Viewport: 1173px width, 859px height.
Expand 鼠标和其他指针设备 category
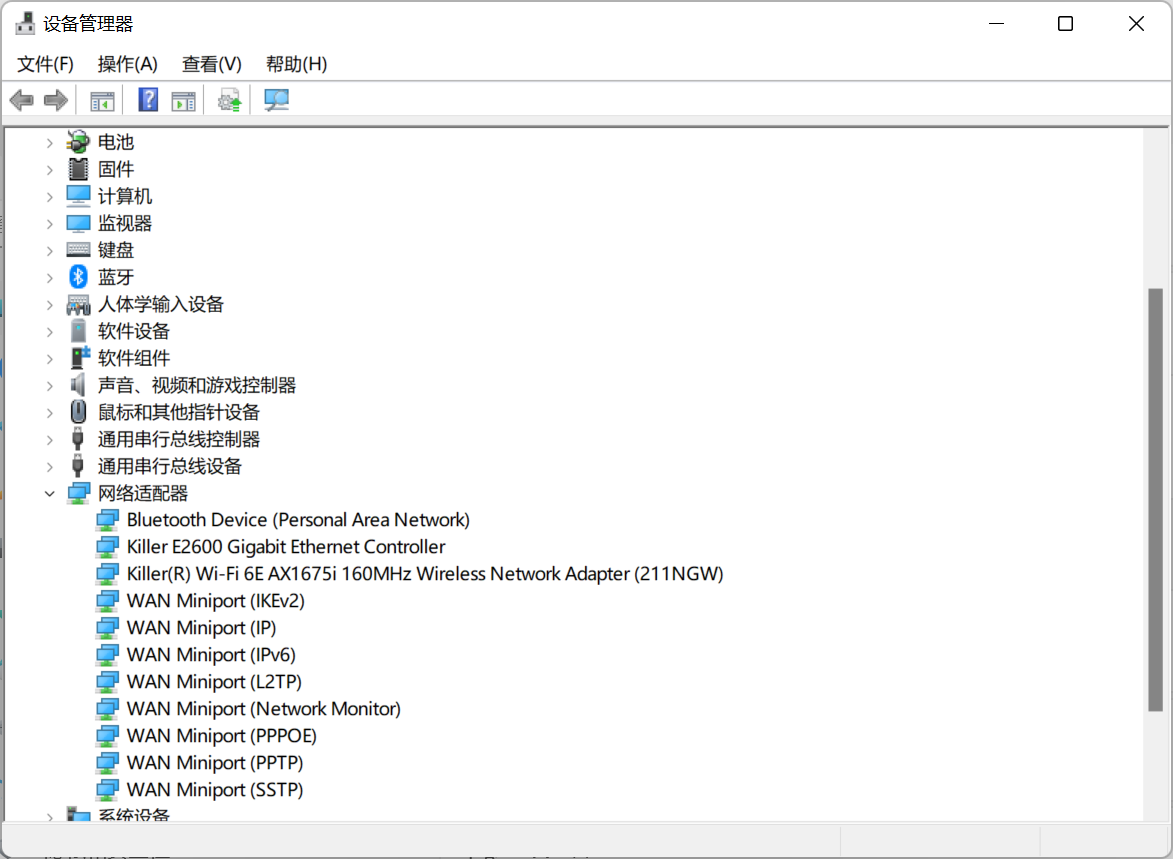[x=49, y=412]
